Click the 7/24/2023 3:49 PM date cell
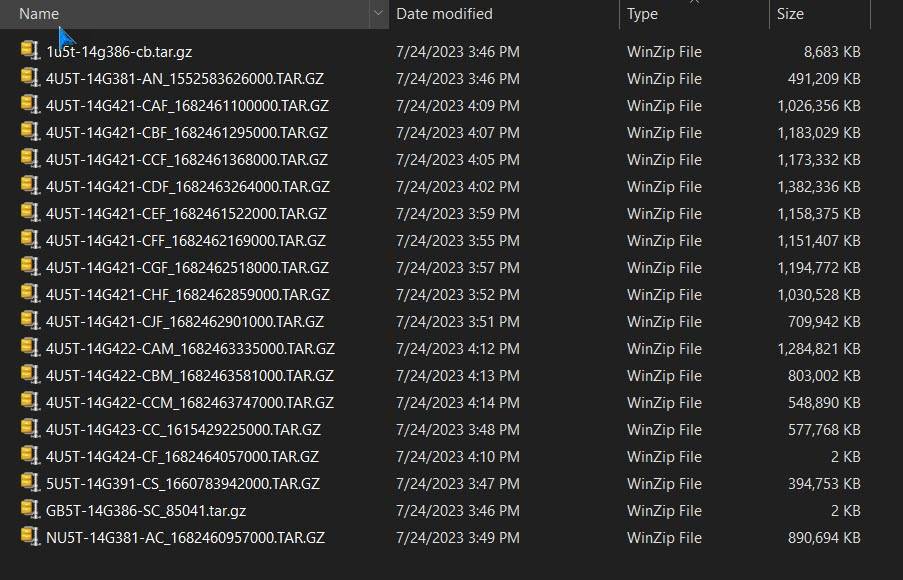Screen dimensions: 903x580 coord(458,538)
